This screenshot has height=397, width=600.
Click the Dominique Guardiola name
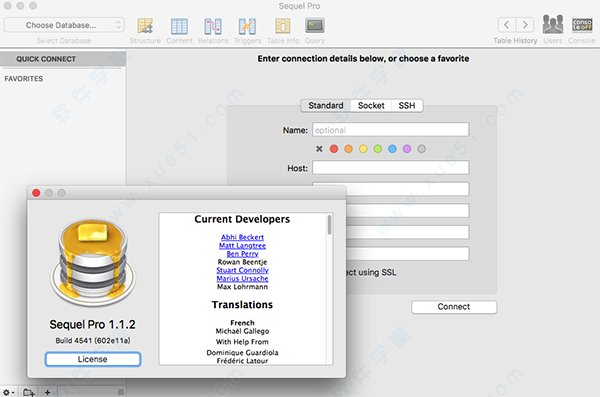[x=242, y=353]
